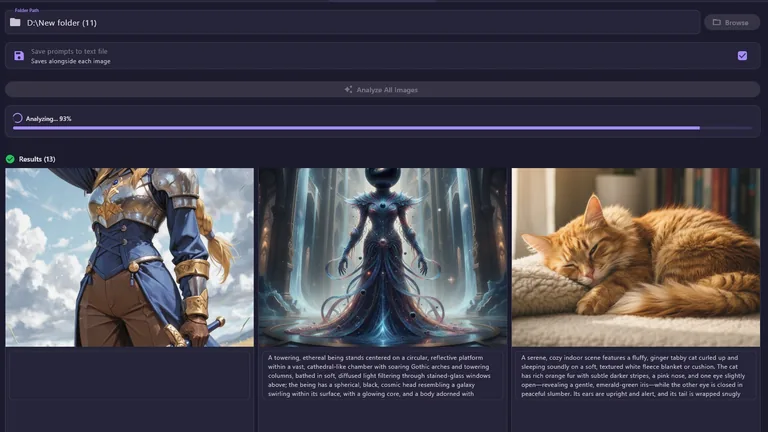This screenshot has height=432, width=768.
Task: Click the sparkle icon on Analyze All Images
Action: tap(348, 90)
